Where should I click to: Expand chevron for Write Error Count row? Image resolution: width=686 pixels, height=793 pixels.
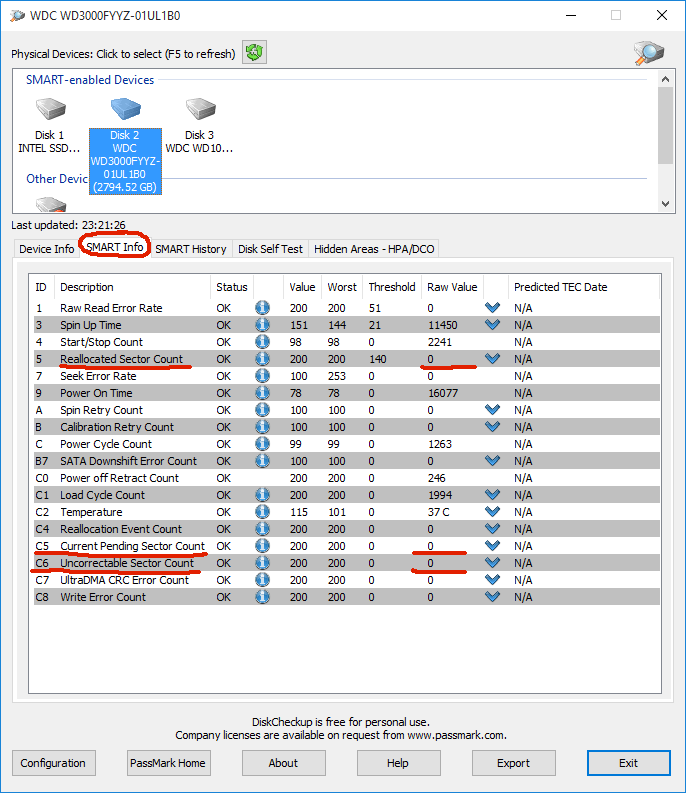pos(492,597)
